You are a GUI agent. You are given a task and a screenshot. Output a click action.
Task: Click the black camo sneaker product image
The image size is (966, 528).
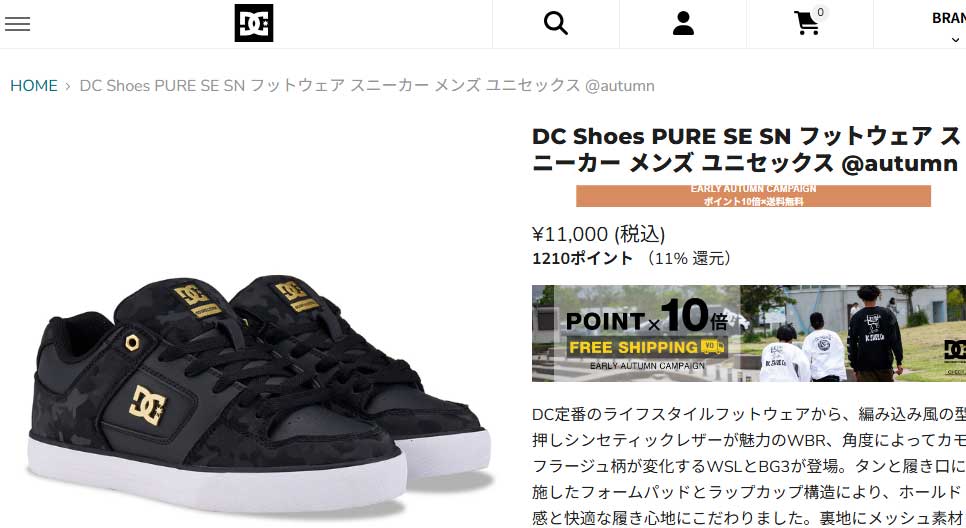259,394
